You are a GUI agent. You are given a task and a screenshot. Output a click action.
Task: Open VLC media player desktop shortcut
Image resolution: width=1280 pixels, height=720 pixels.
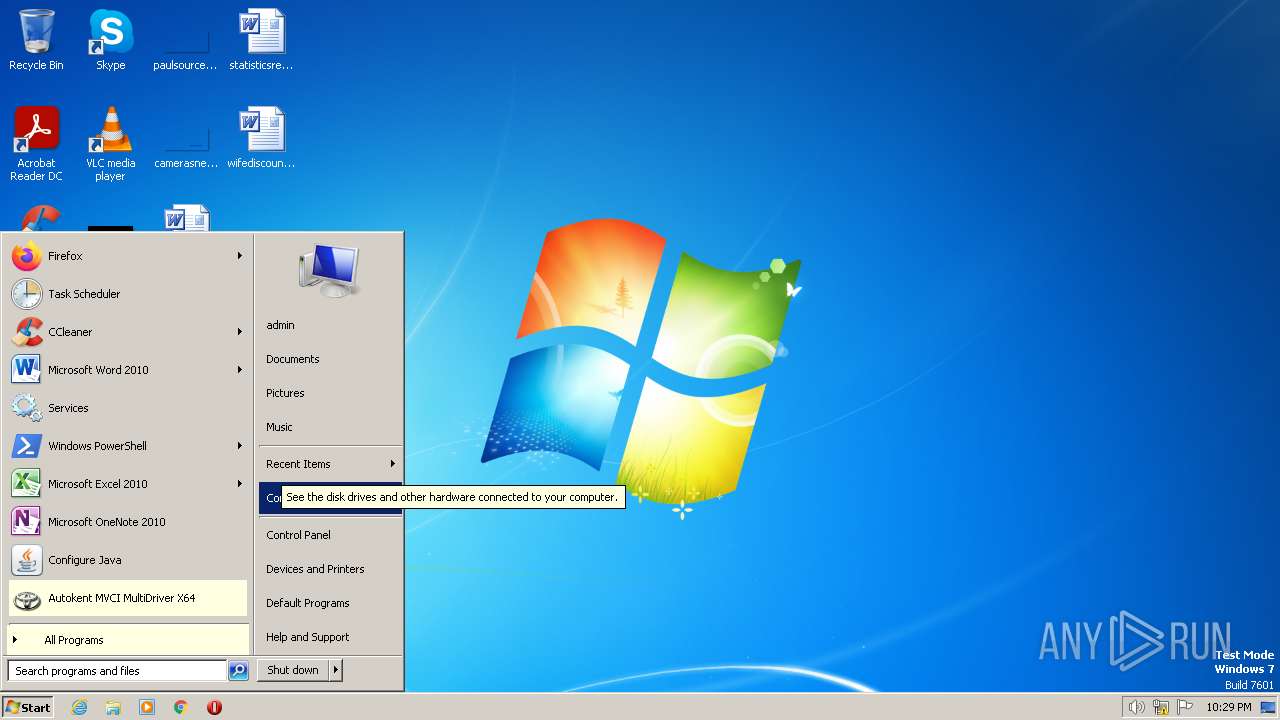110,143
